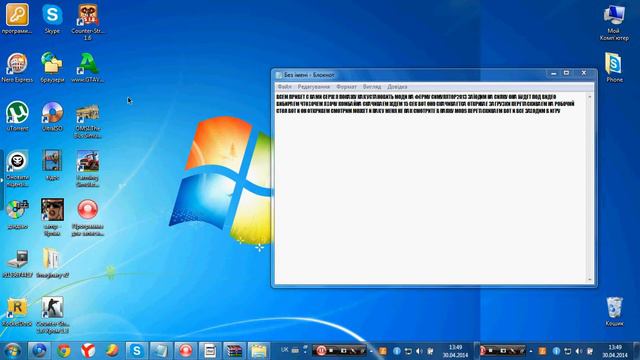This screenshot has height=360, width=640.
Task: Open the Phone Skype file icon
Action: (614, 68)
